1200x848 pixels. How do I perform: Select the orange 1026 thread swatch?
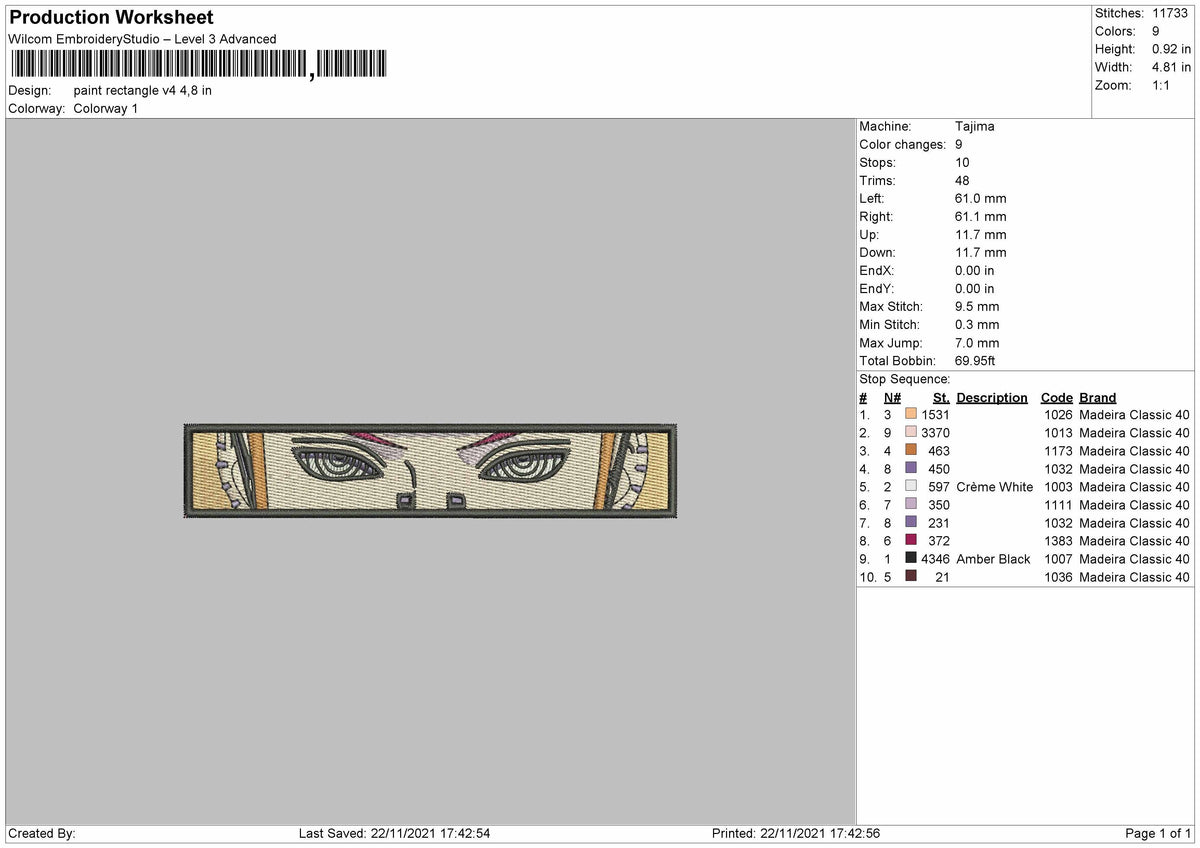coord(911,414)
